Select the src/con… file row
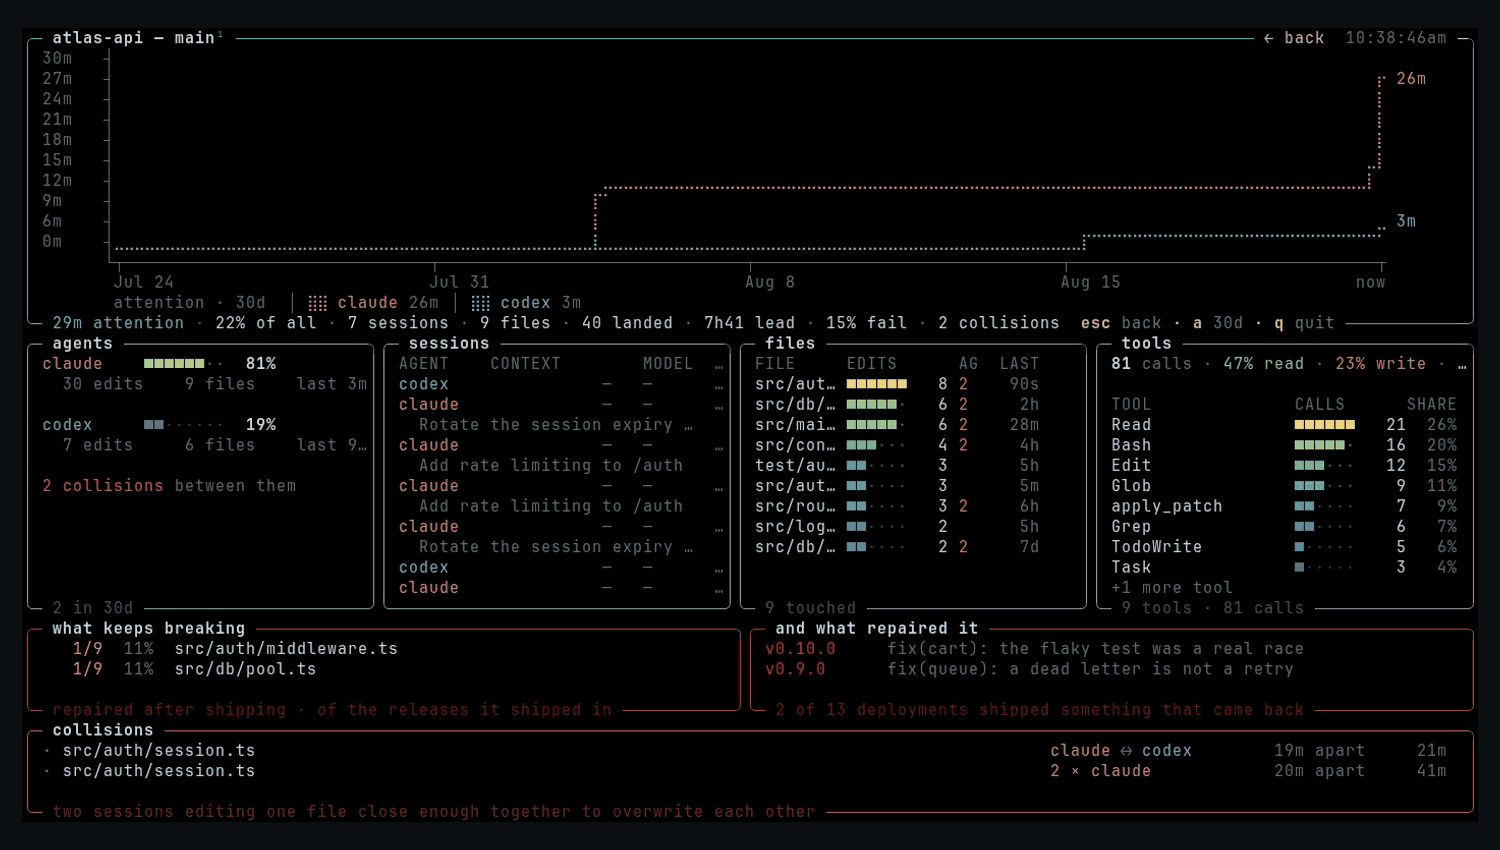This screenshot has width=1500, height=850. 897,445
